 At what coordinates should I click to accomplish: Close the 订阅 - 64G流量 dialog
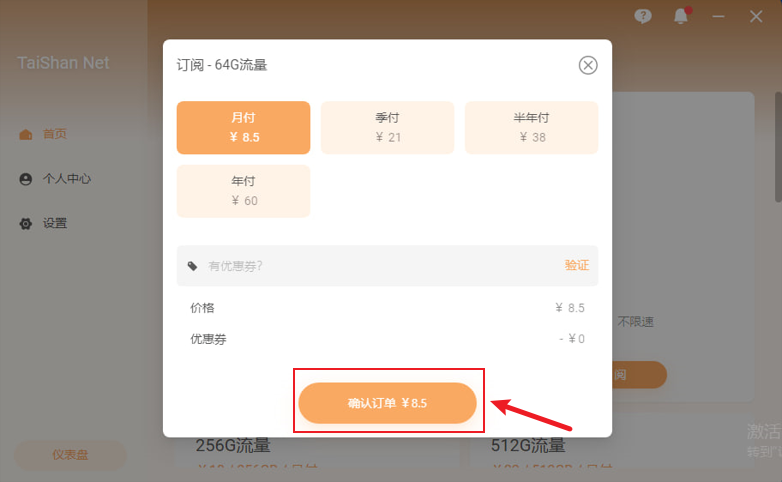click(x=588, y=65)
